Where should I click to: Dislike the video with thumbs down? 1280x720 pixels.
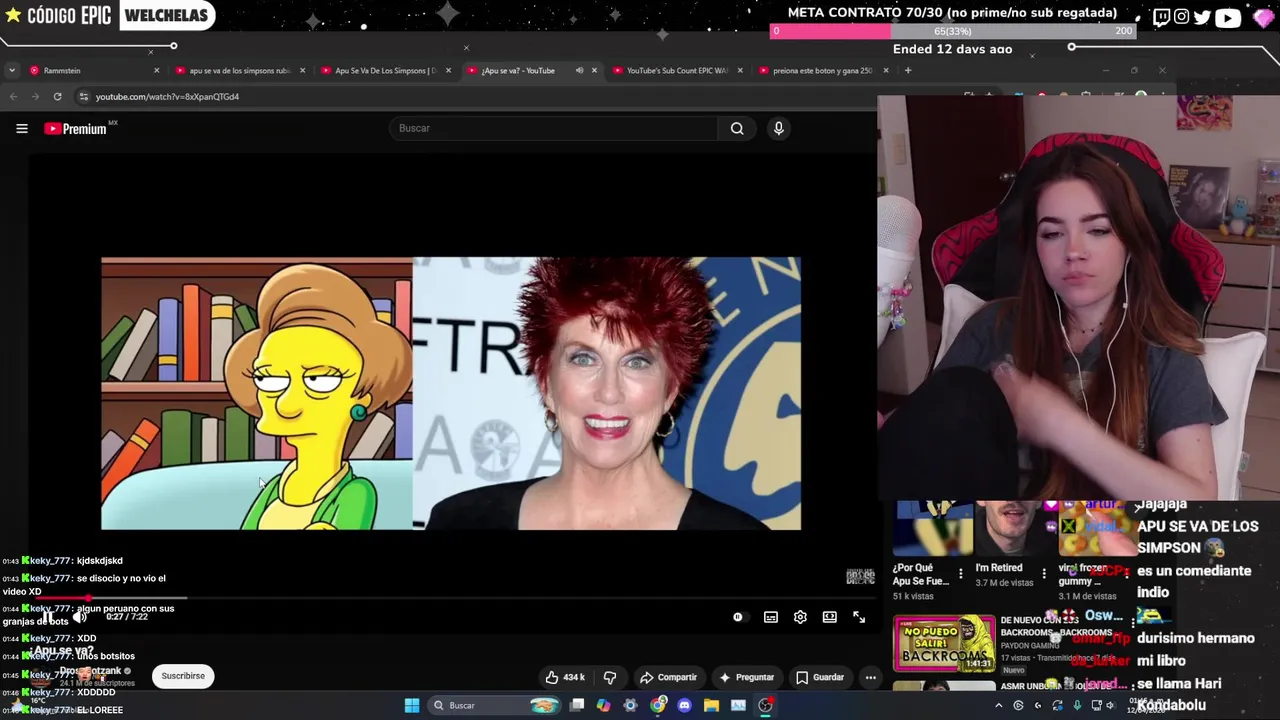(610, 677)
